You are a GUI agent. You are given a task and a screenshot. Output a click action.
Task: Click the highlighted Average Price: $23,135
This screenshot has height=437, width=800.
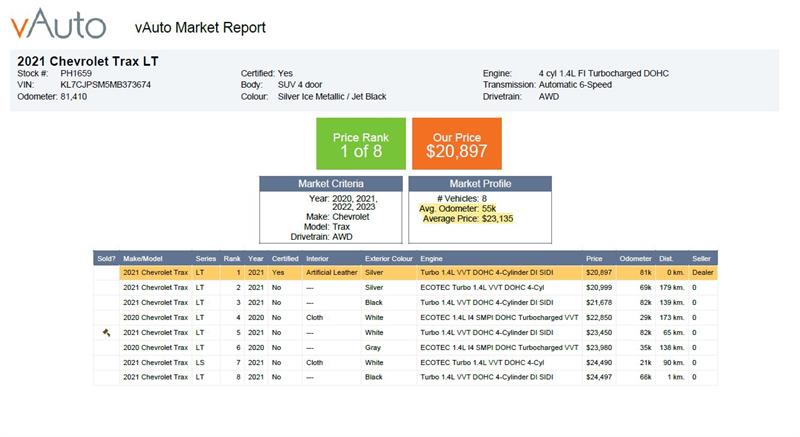[468, 219]
